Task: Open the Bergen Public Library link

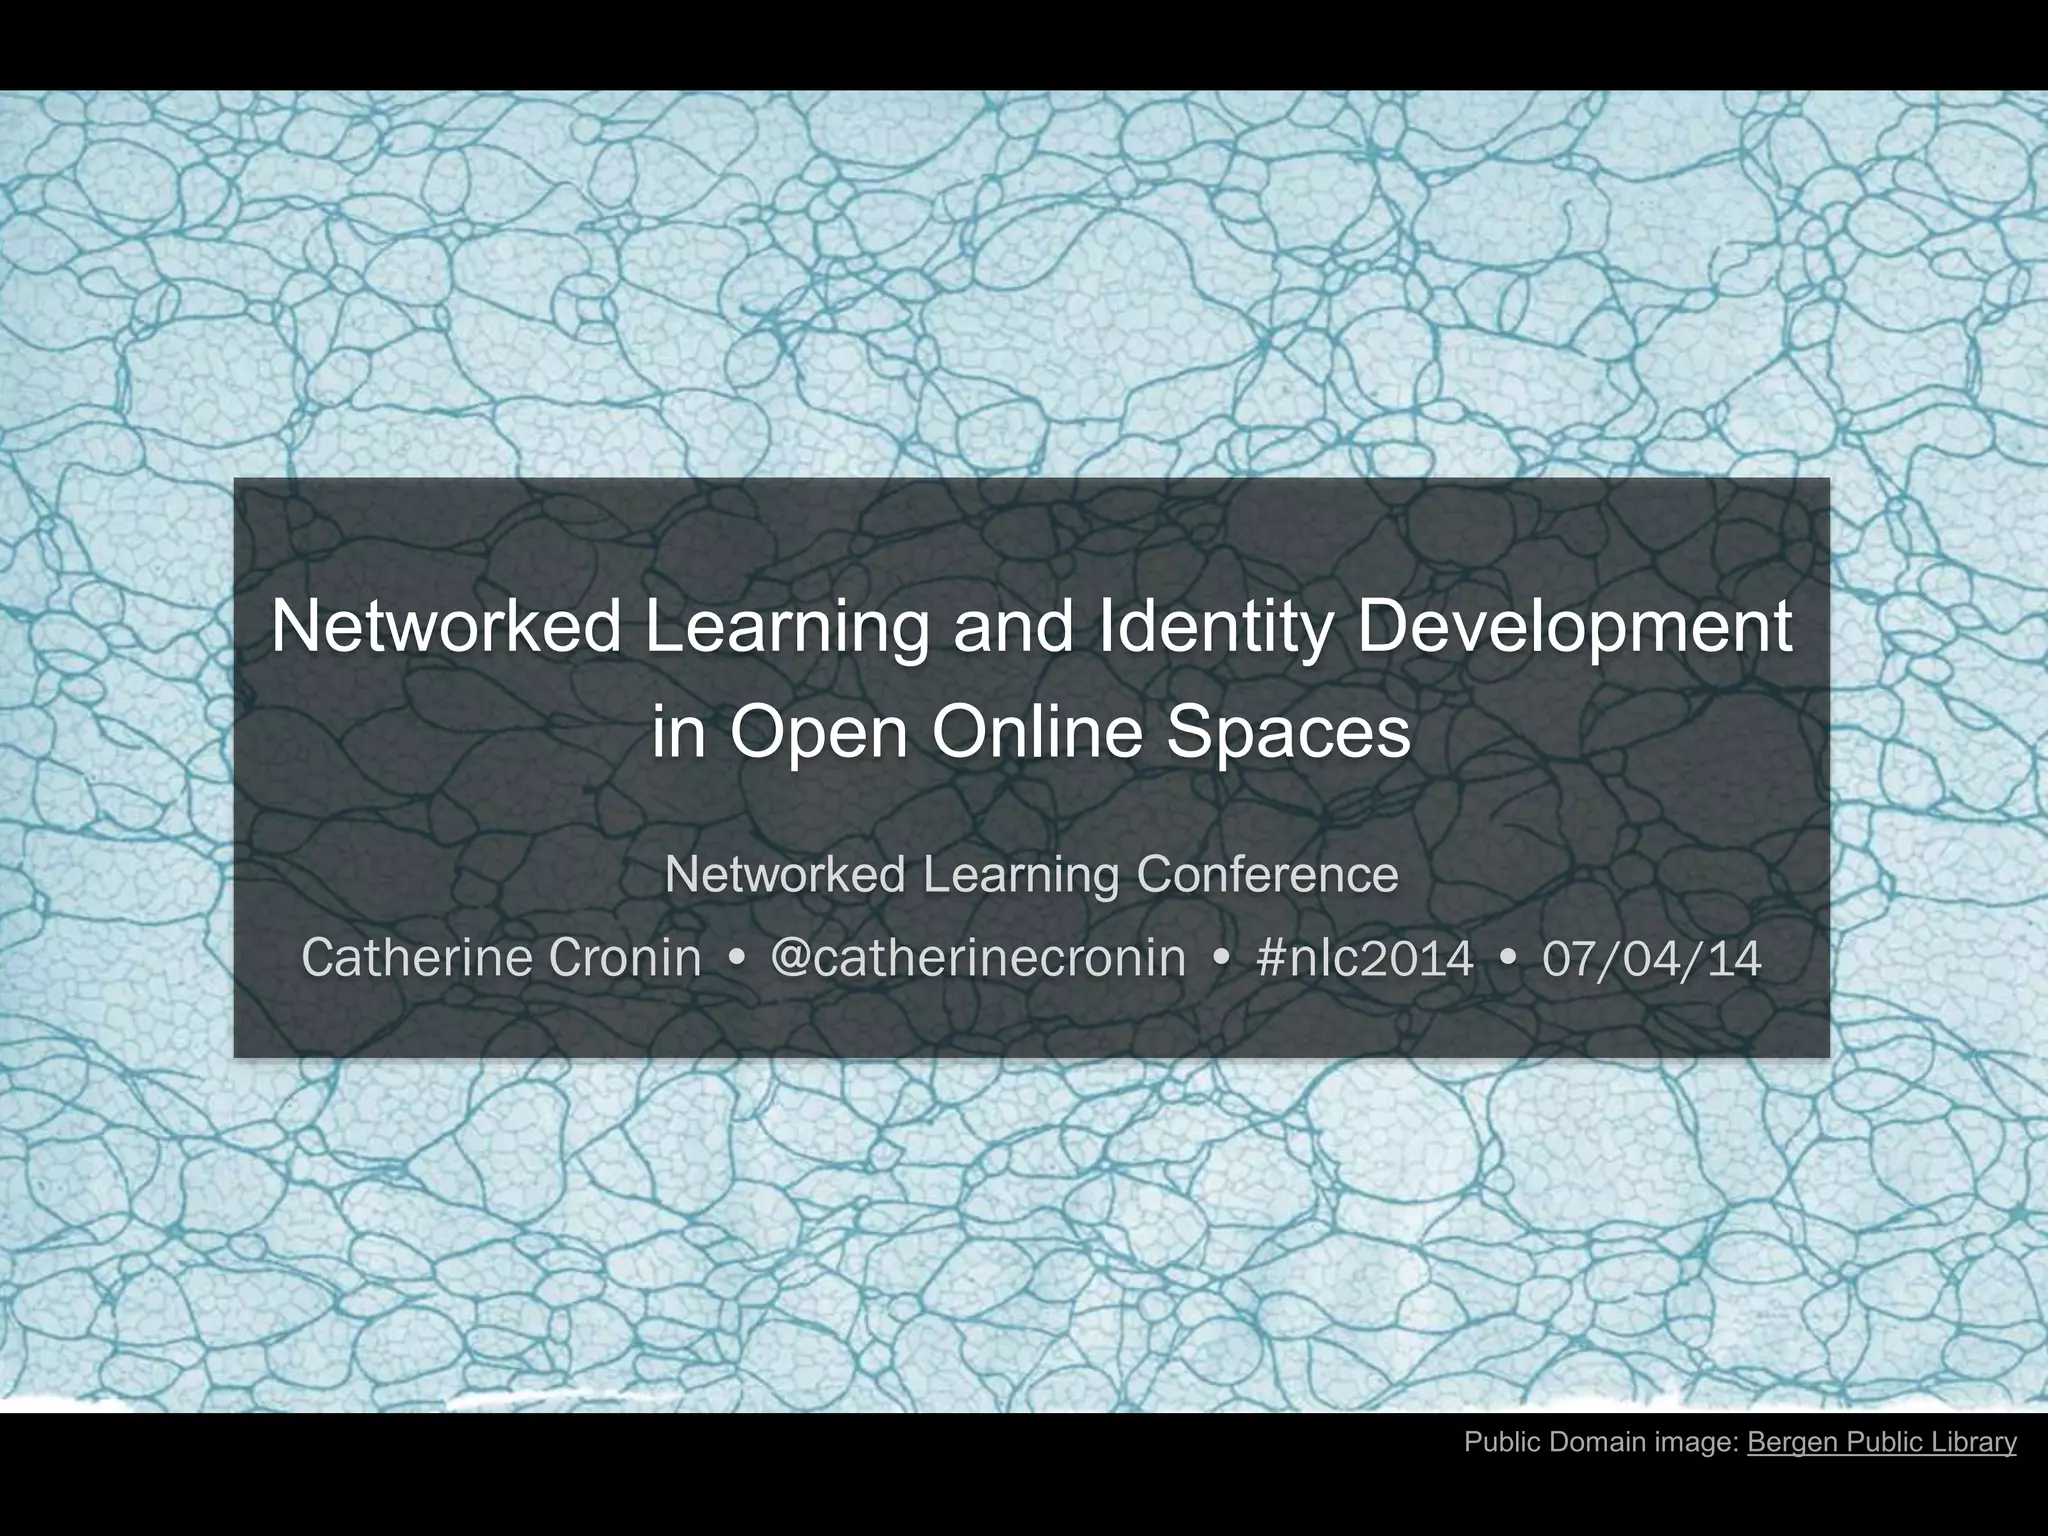Action: pyautogui.click(x=1881, y=1441)
